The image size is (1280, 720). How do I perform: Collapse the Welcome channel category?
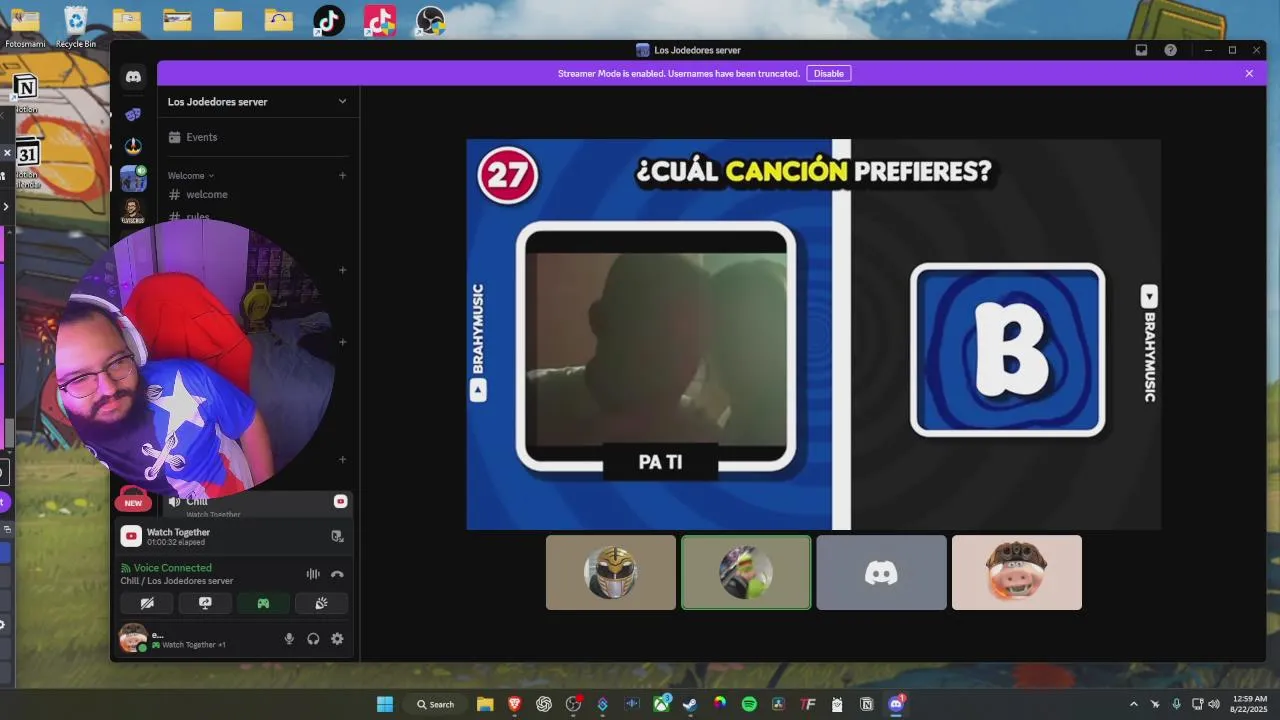190,175
